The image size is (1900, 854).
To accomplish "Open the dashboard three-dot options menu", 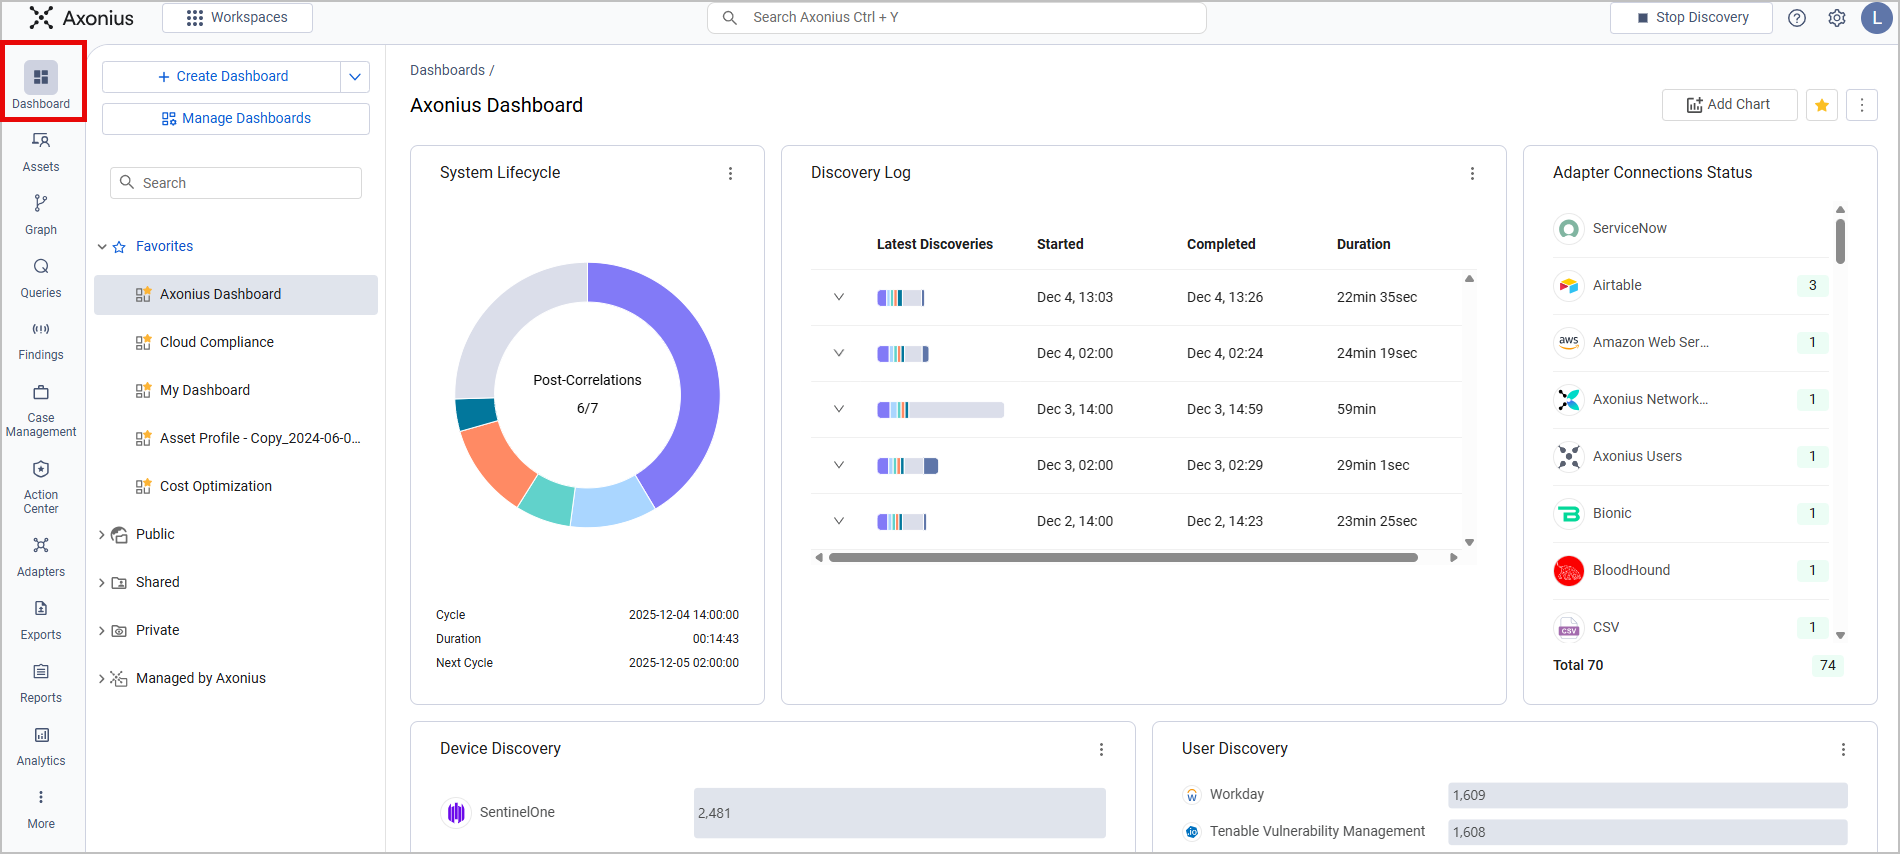I will 1862,105.
